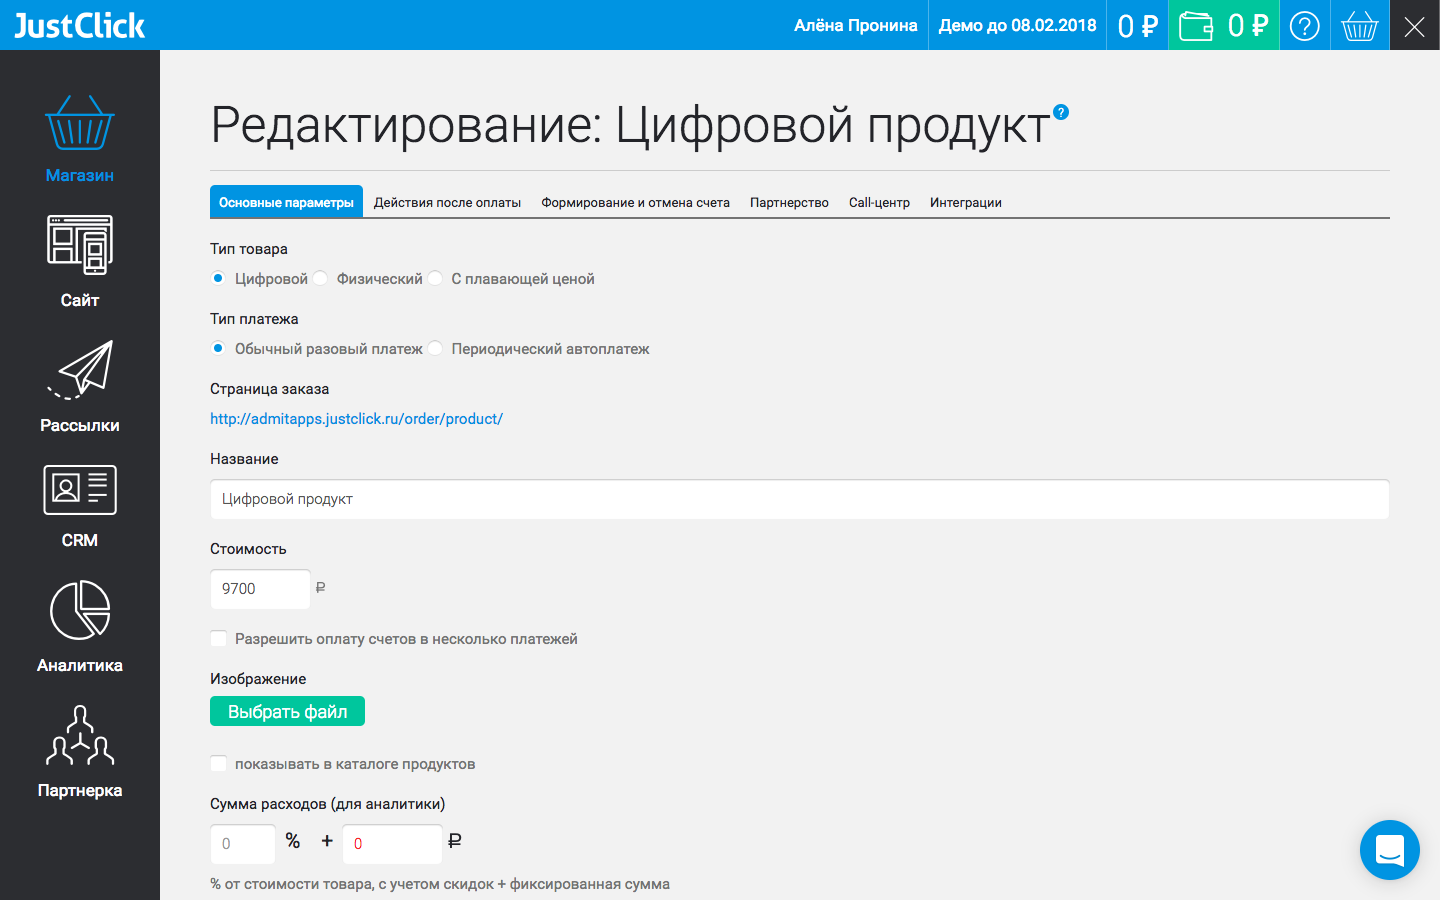Image resolution: width=1440 pixels, height=900 pixels.
Task: Open the chat support widget
Action: coord(1390,850)
